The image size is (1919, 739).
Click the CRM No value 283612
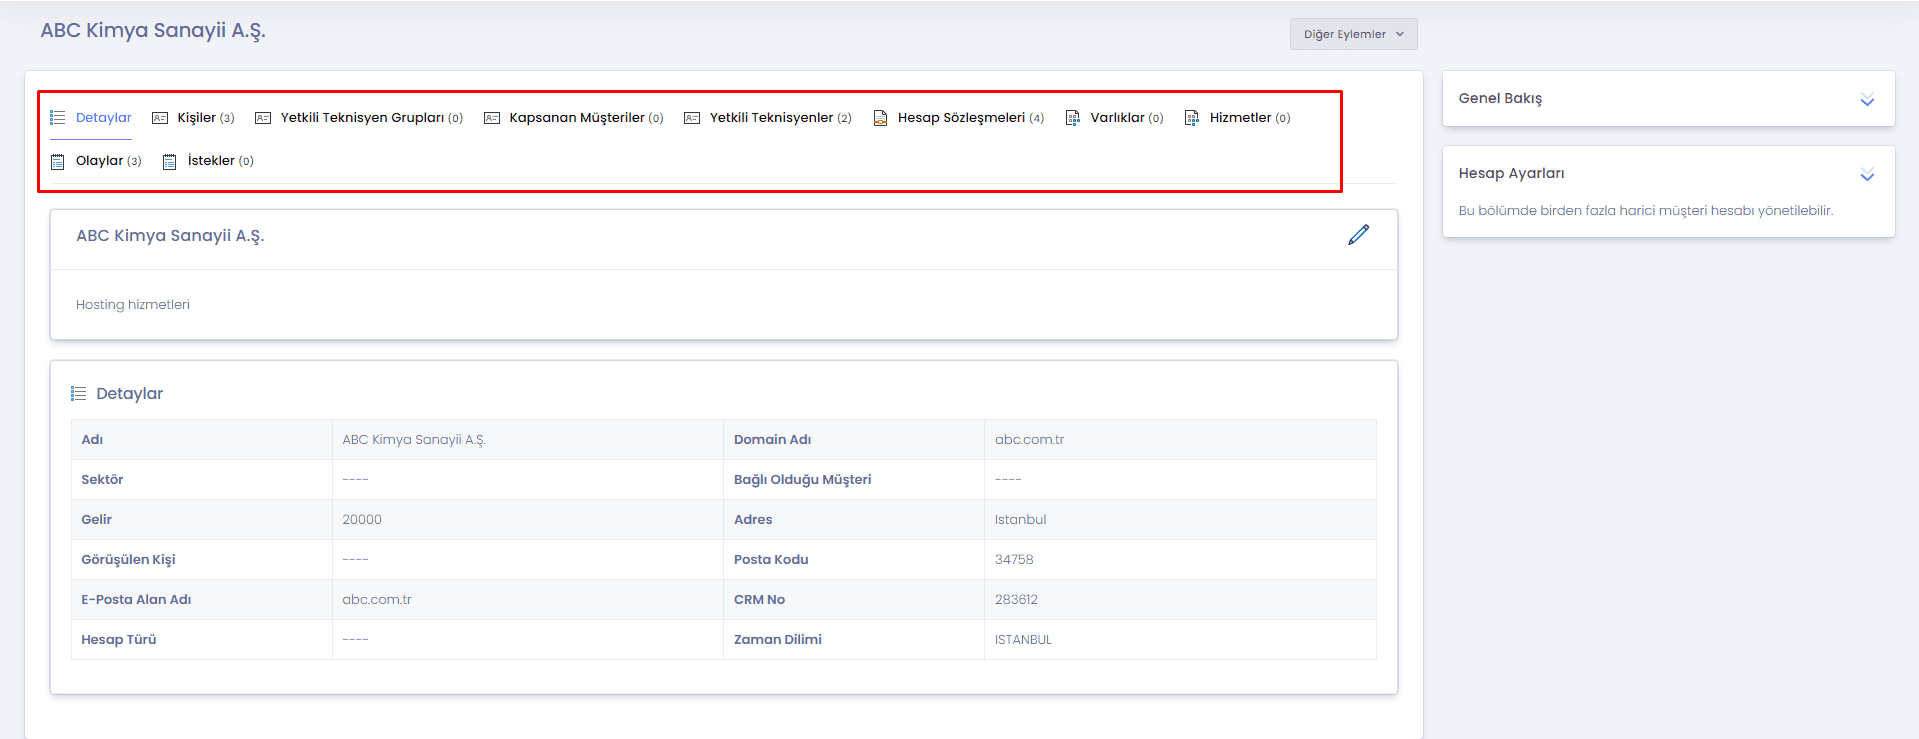1016,600
